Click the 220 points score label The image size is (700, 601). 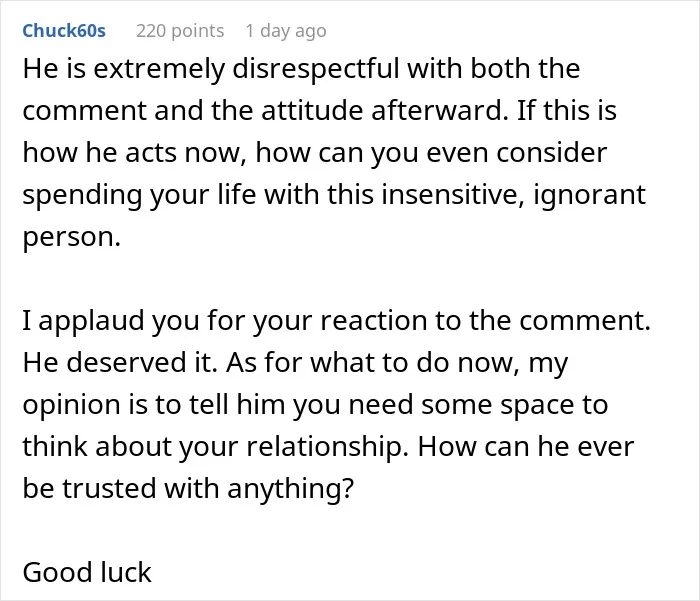[x=180, y=31]
